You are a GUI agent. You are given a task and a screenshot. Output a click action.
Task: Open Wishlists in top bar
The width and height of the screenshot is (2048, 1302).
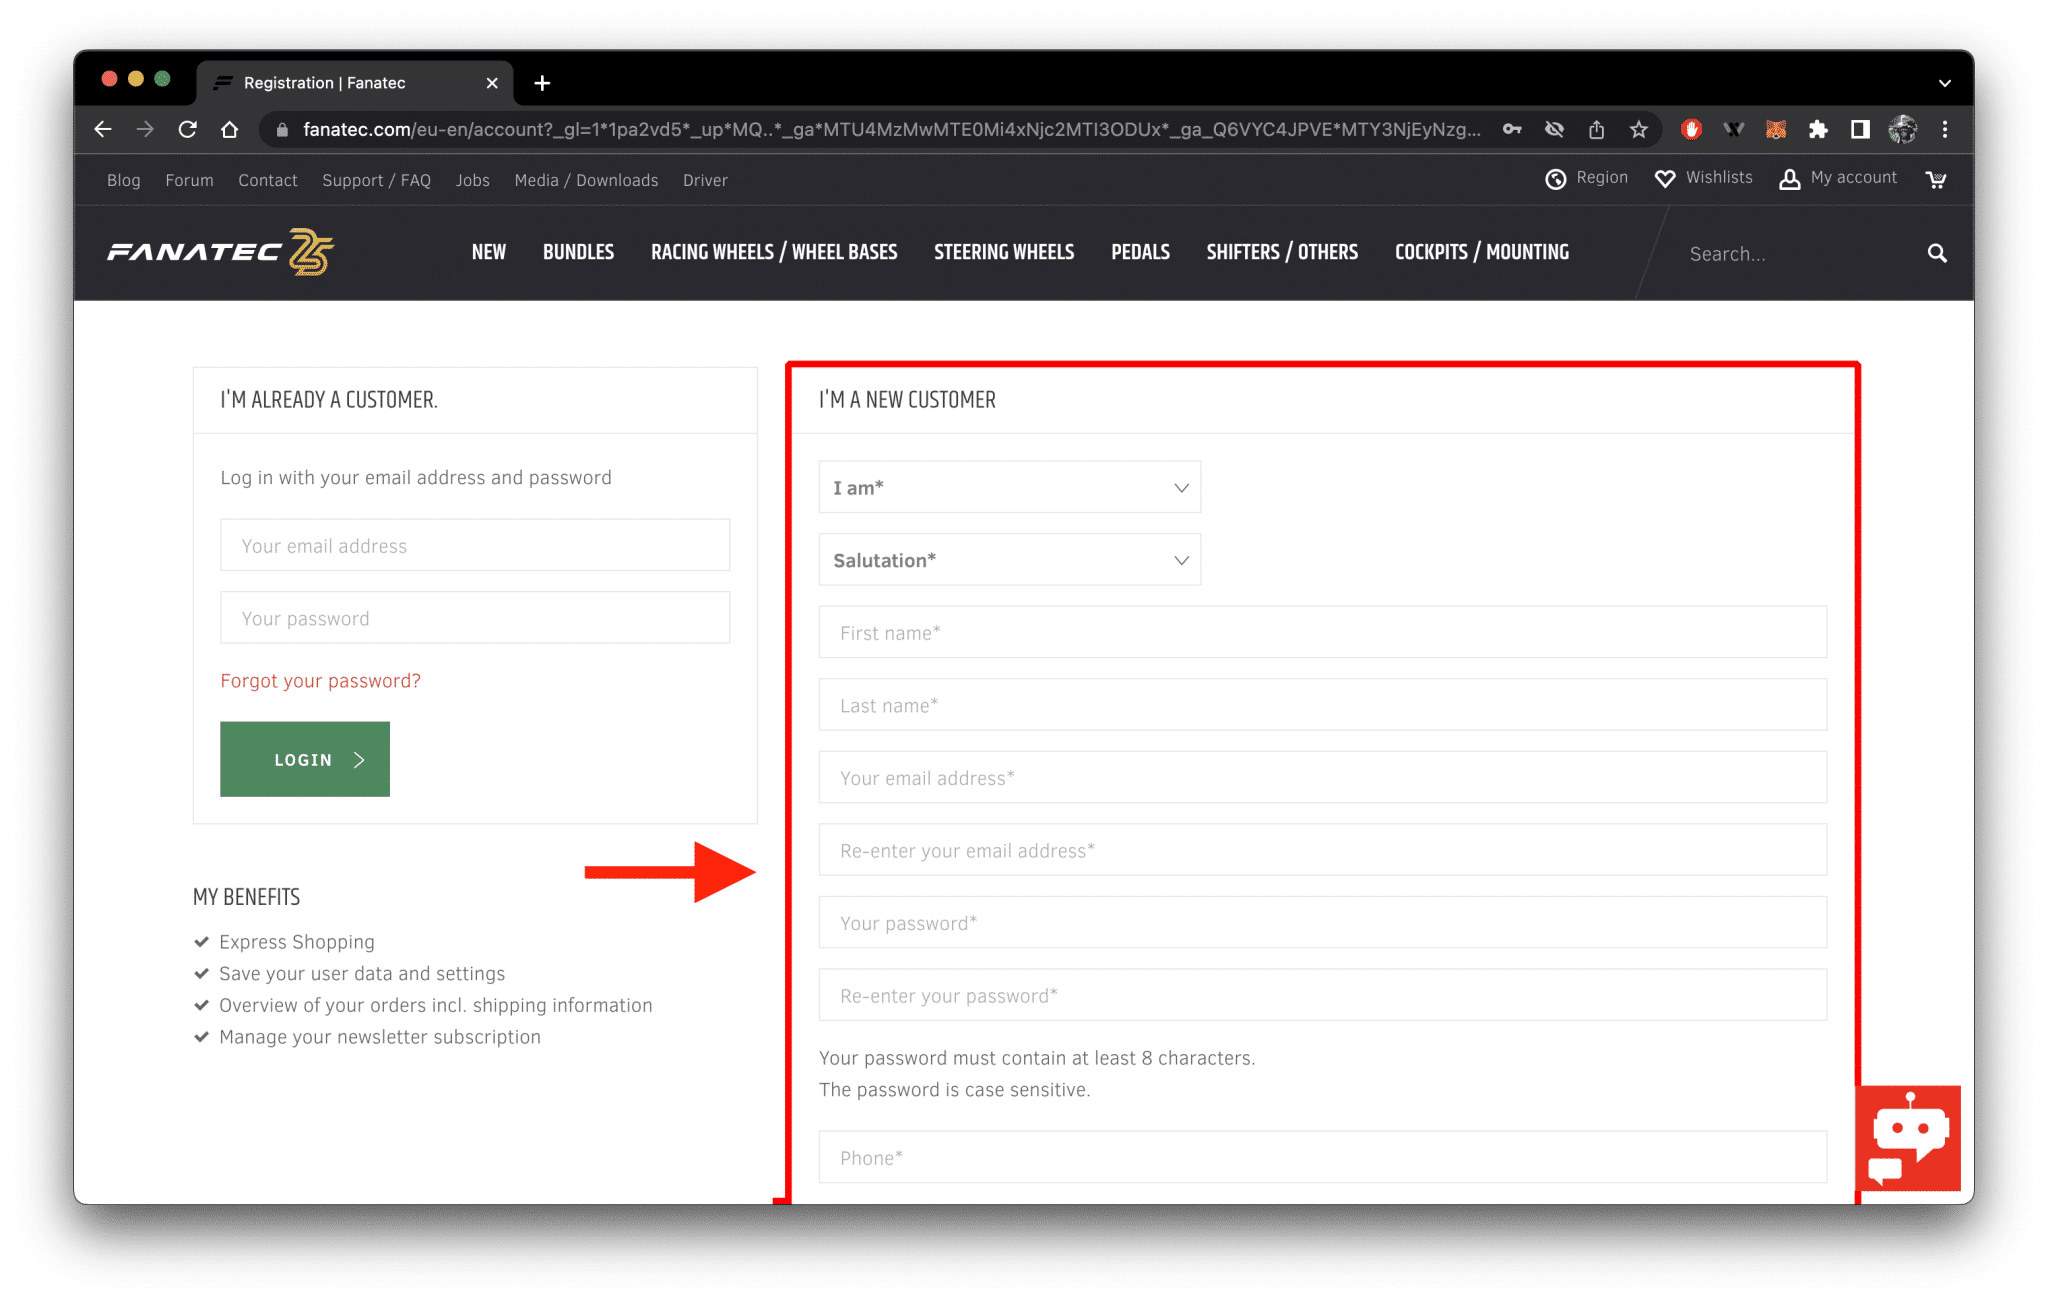(1704, 178)
